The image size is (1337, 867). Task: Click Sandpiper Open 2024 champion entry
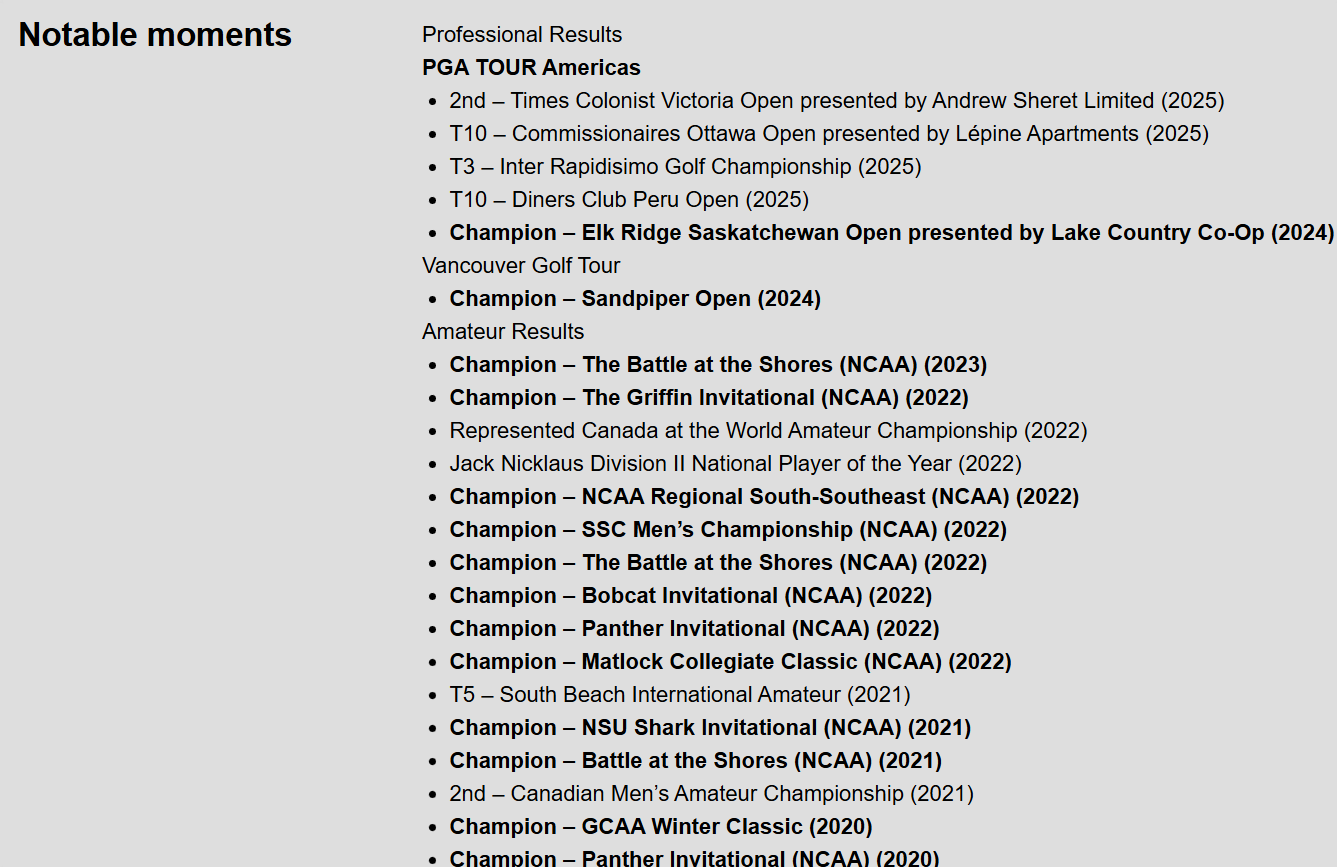coord(635,299)
